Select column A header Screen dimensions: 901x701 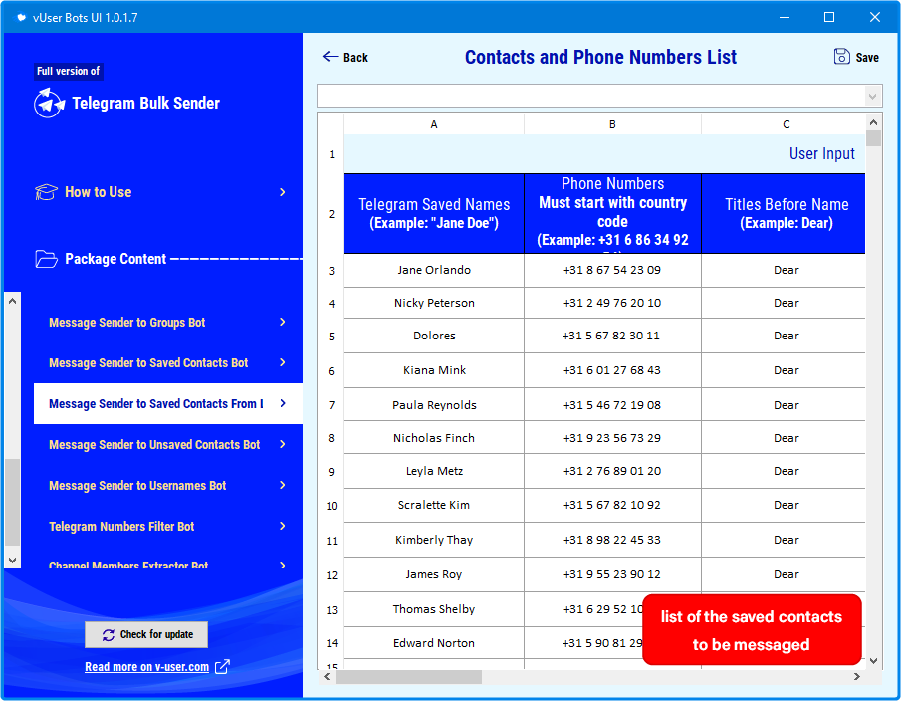[434, 124]
